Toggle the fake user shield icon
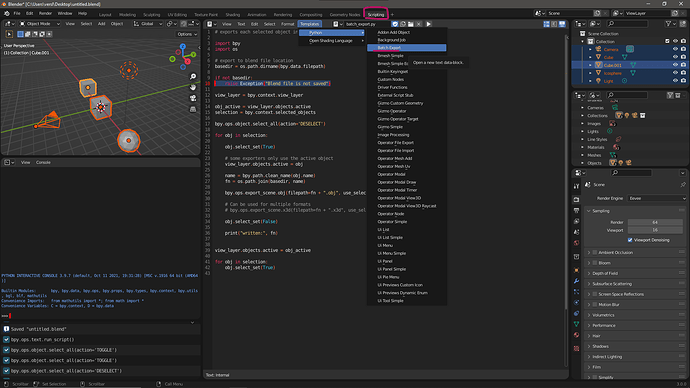 (395, 24)
